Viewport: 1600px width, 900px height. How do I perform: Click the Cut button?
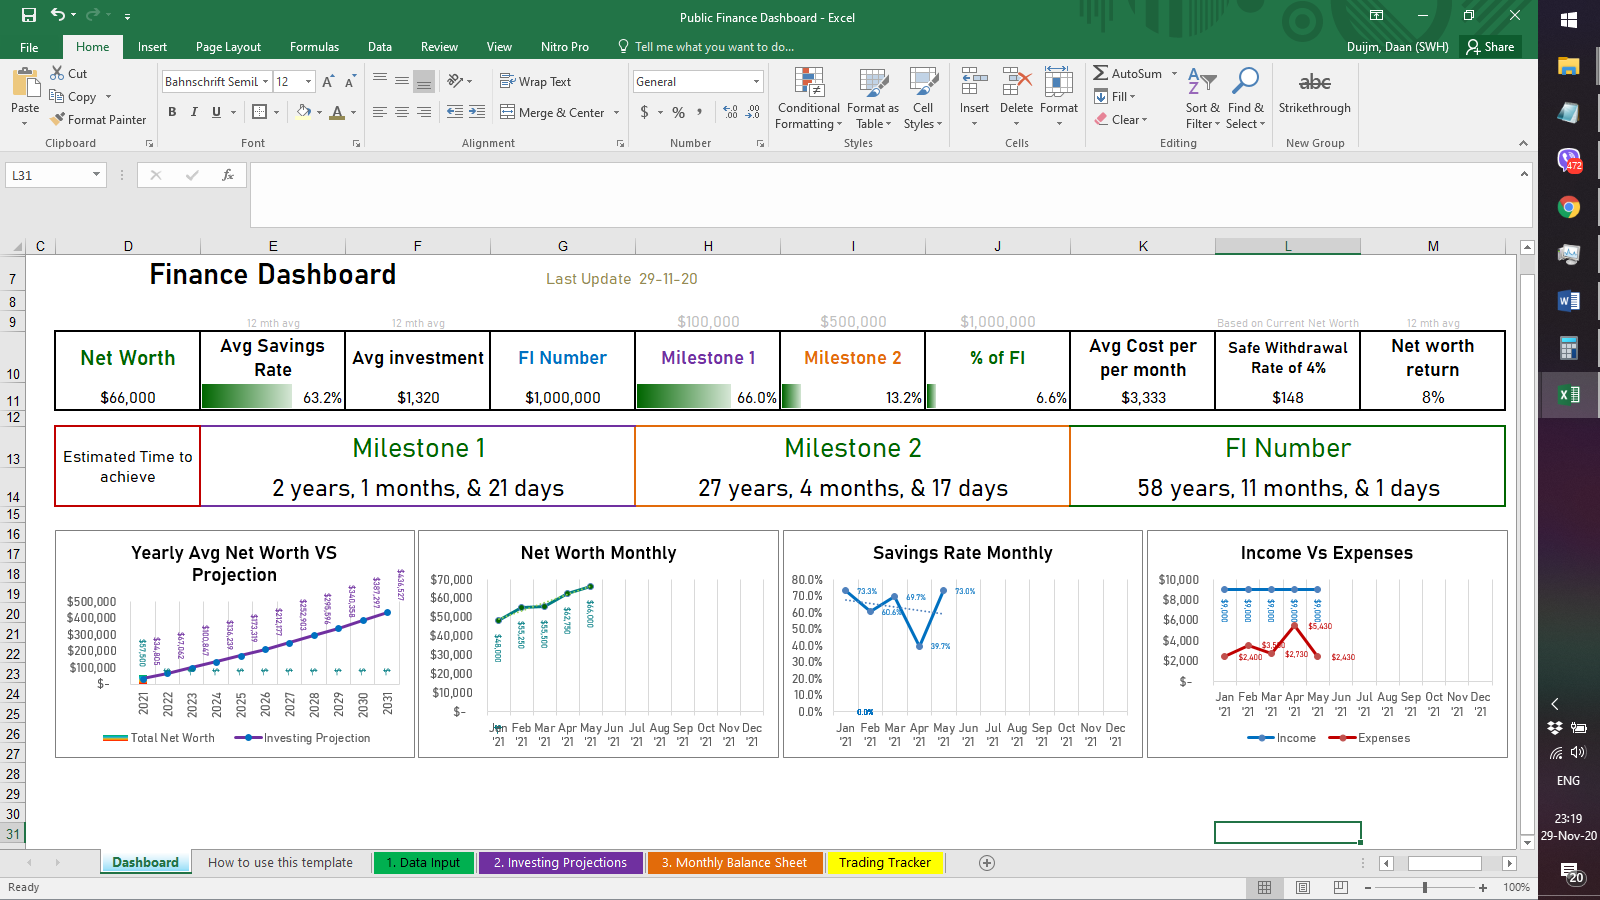[x=68, y=73]
